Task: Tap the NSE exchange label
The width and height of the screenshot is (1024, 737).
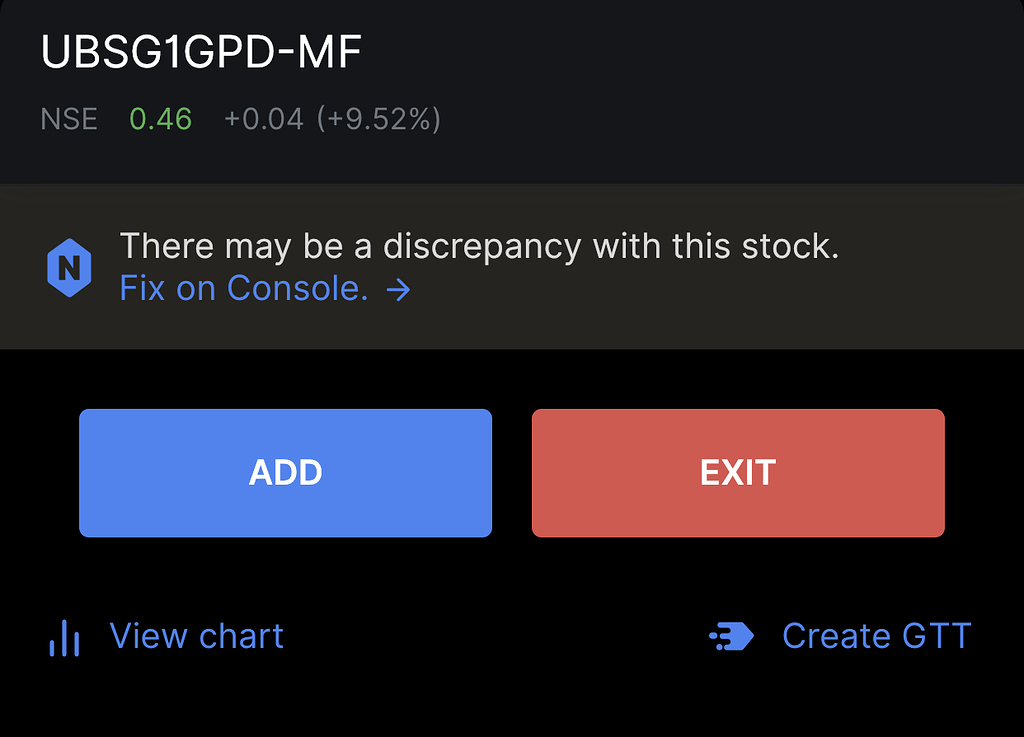Action: tap(69, 119)
